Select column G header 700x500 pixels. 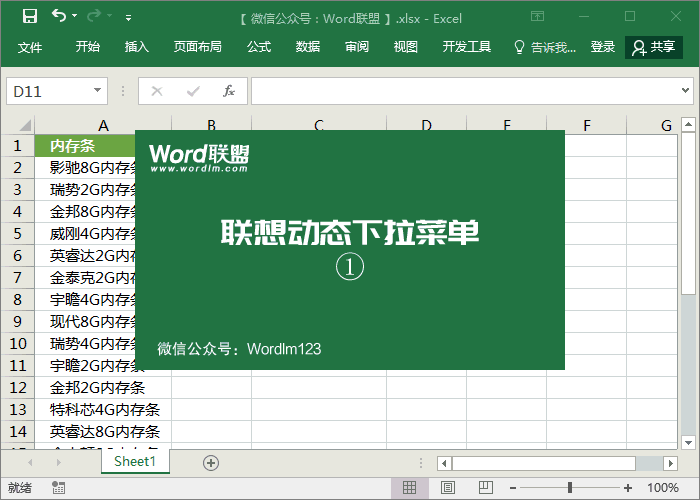tap(652, 125)
